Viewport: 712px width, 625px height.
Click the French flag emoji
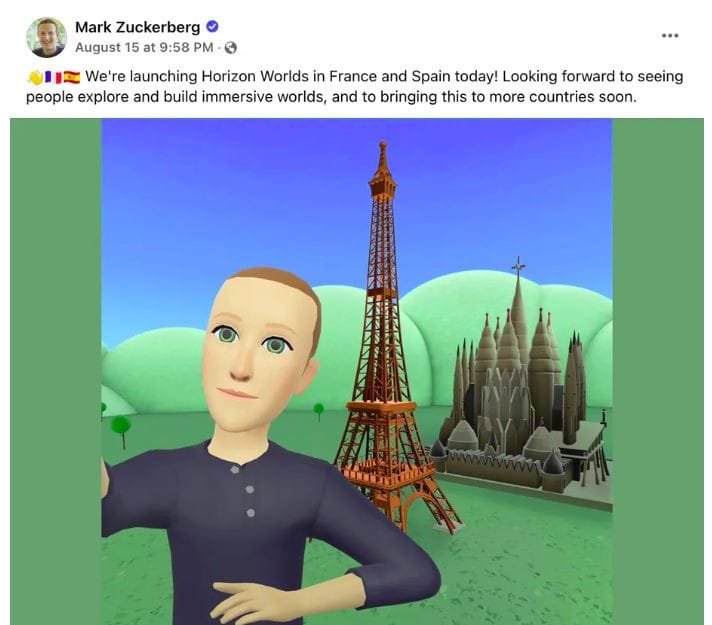[x=53, y=78]
